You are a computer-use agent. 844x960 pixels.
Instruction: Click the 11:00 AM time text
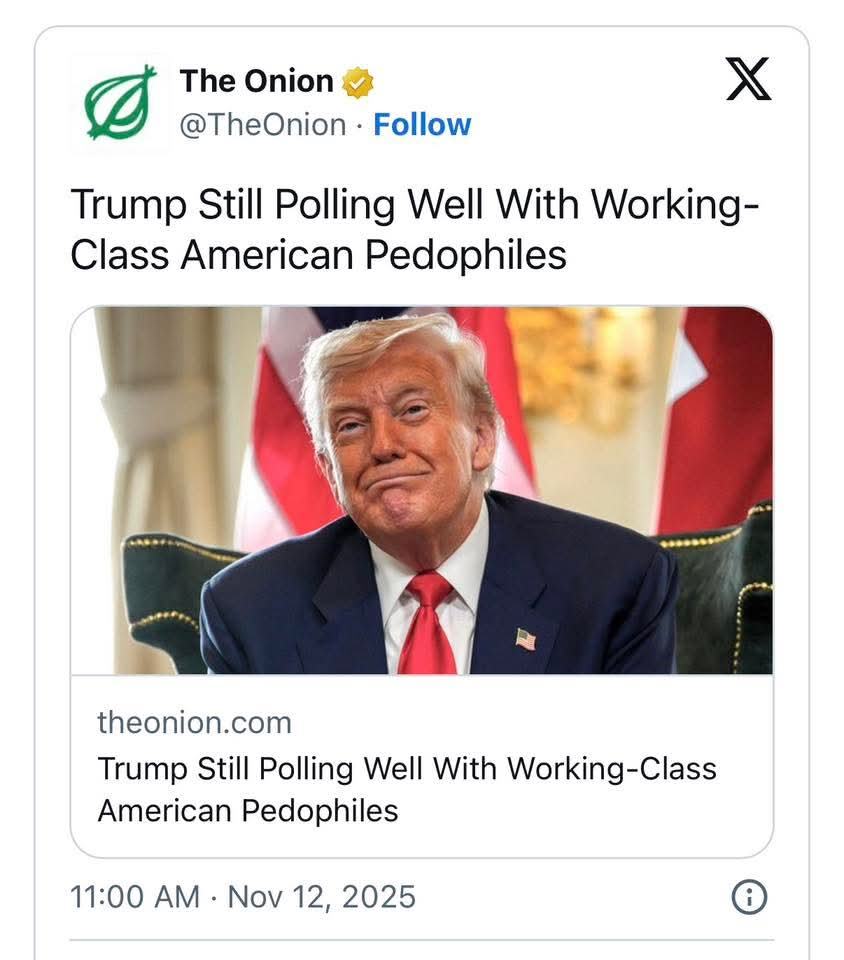tap(135, 896)
